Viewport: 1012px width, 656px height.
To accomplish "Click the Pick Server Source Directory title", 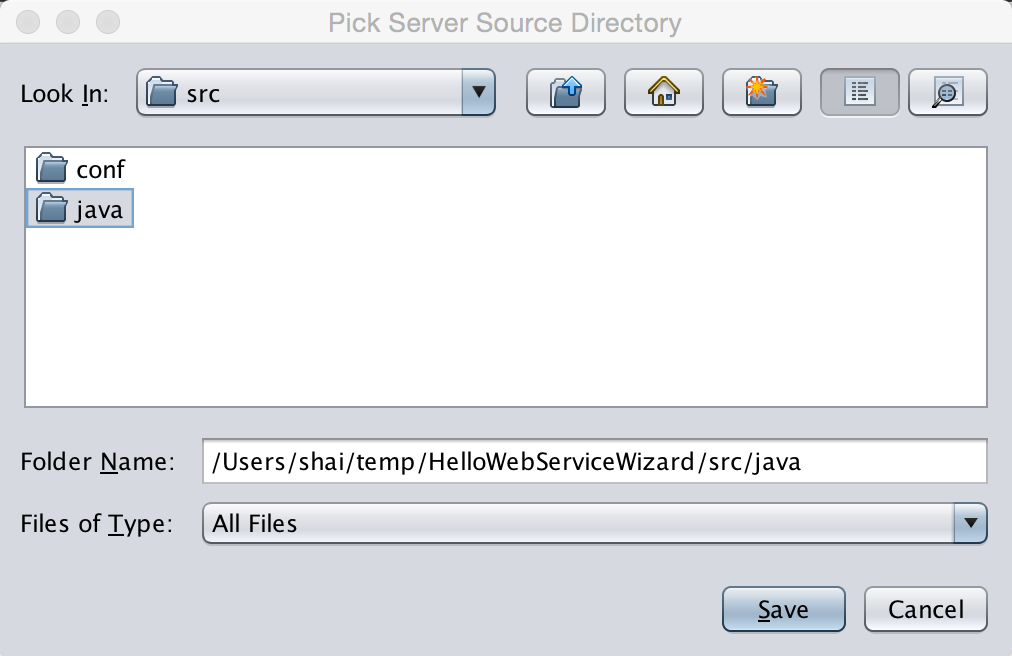I will [x=506, y=22].
